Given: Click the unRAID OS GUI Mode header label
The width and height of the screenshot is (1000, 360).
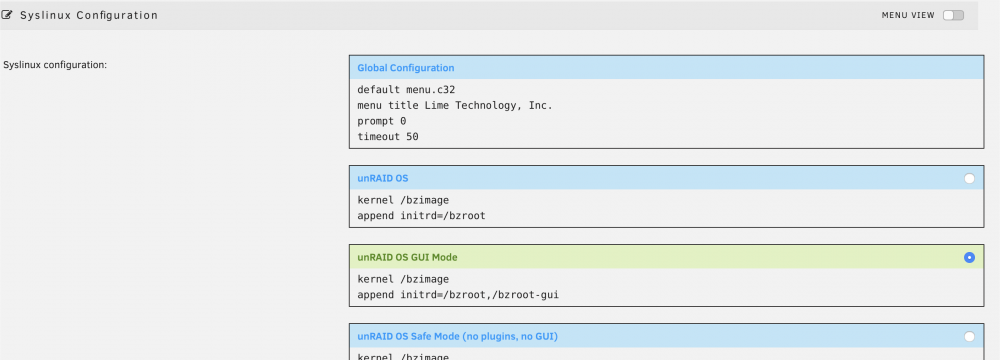Looking at the screenshot, I should coord(407,257).
